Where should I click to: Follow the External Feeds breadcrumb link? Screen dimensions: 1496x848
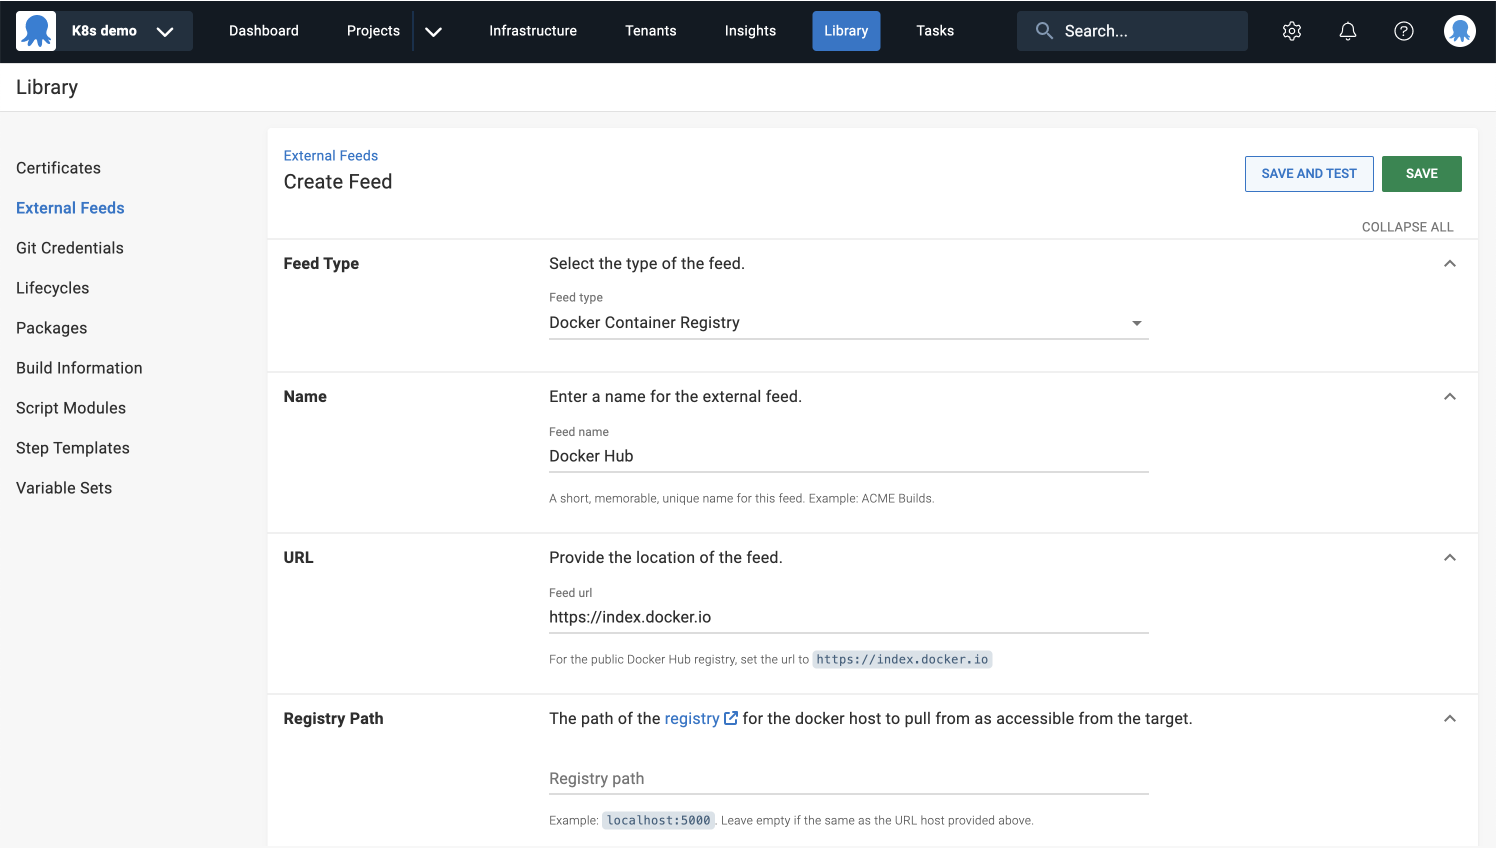click(x=330, y=155)
